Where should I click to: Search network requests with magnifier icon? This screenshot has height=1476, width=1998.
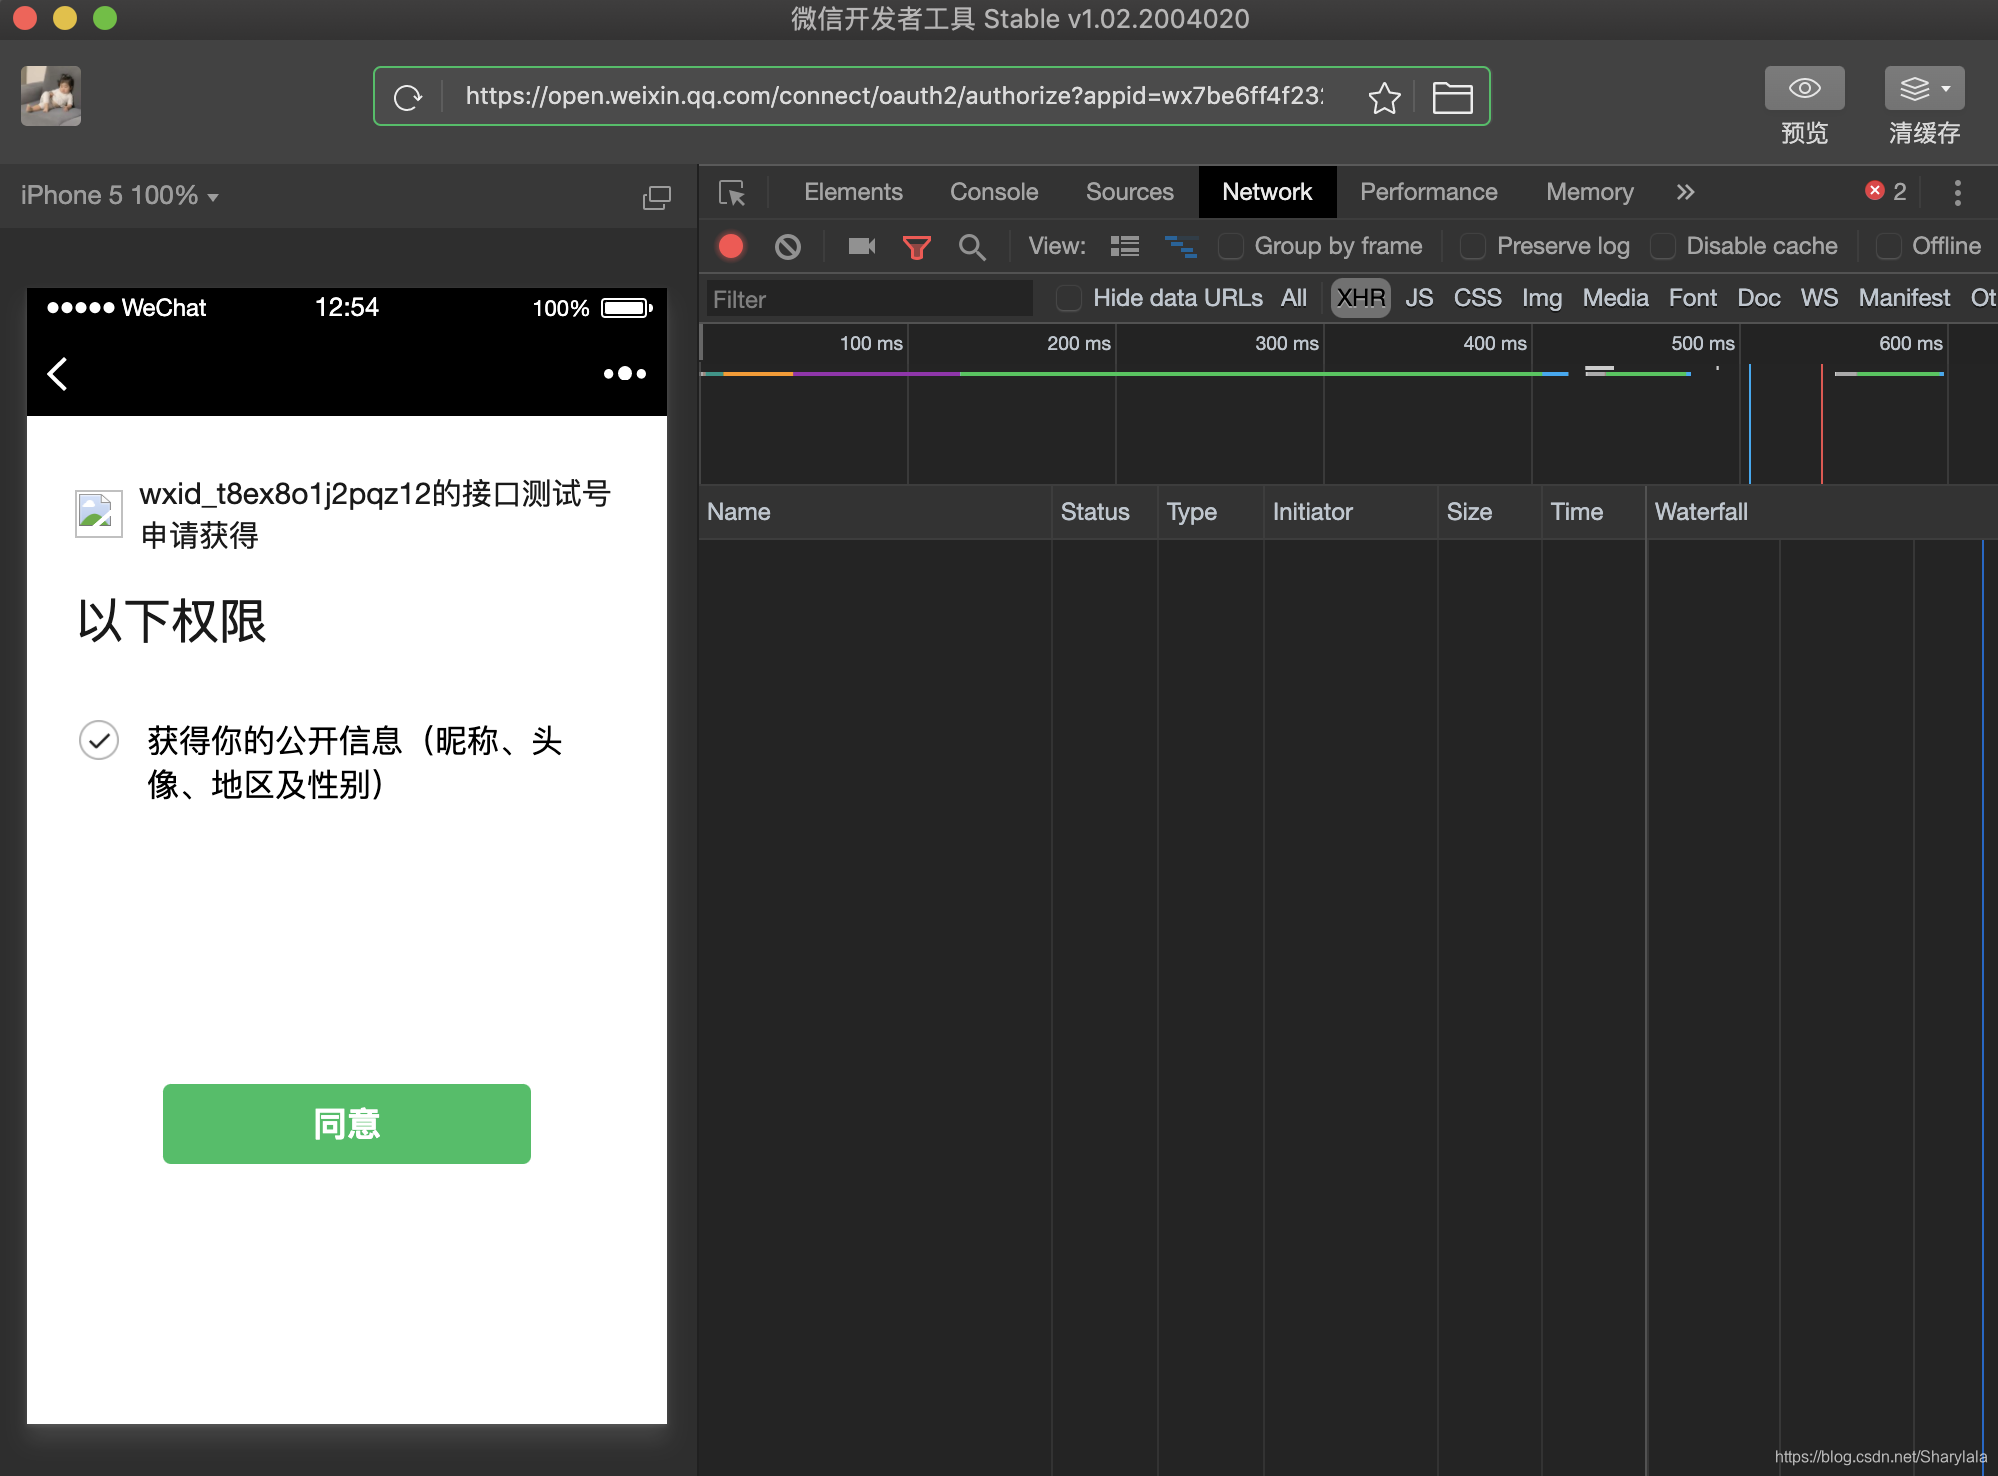[x=972, y=246]
